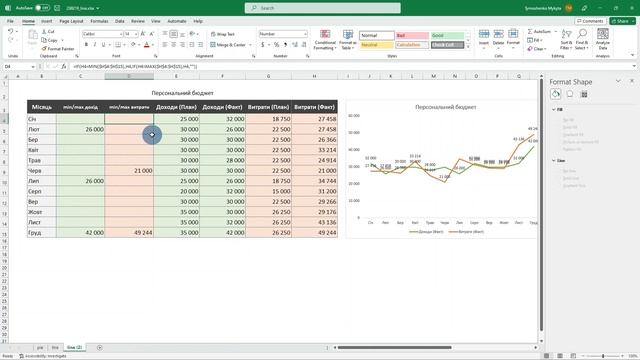Switch to the Page Layout tab
Viewport: 640px width, 360px height.
click(71, 21)
